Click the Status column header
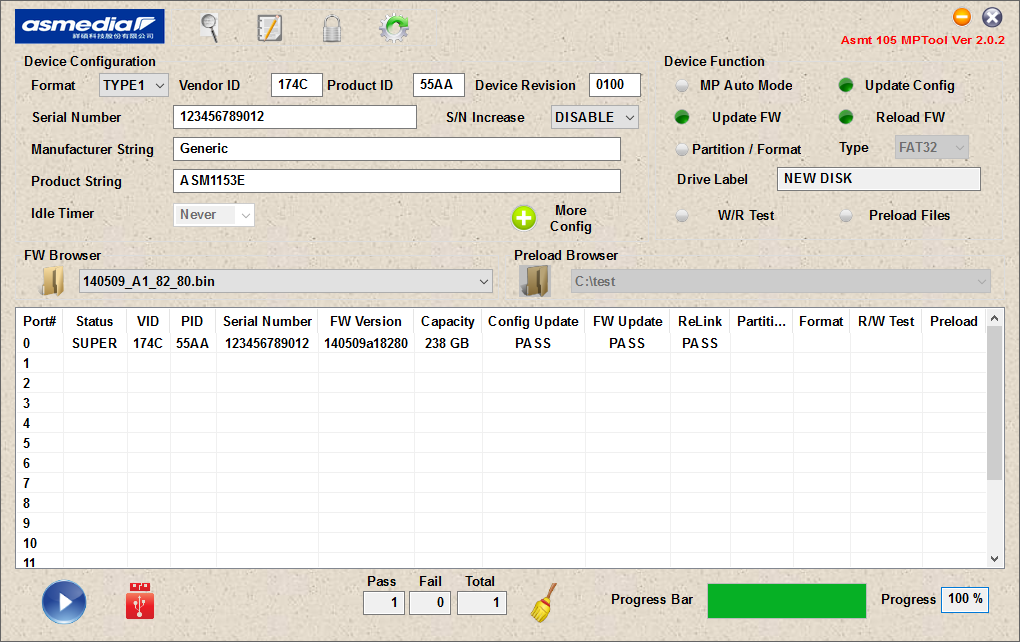This screenshot has height=642, width=1020. pyautogui.click(x=94, y=321)
